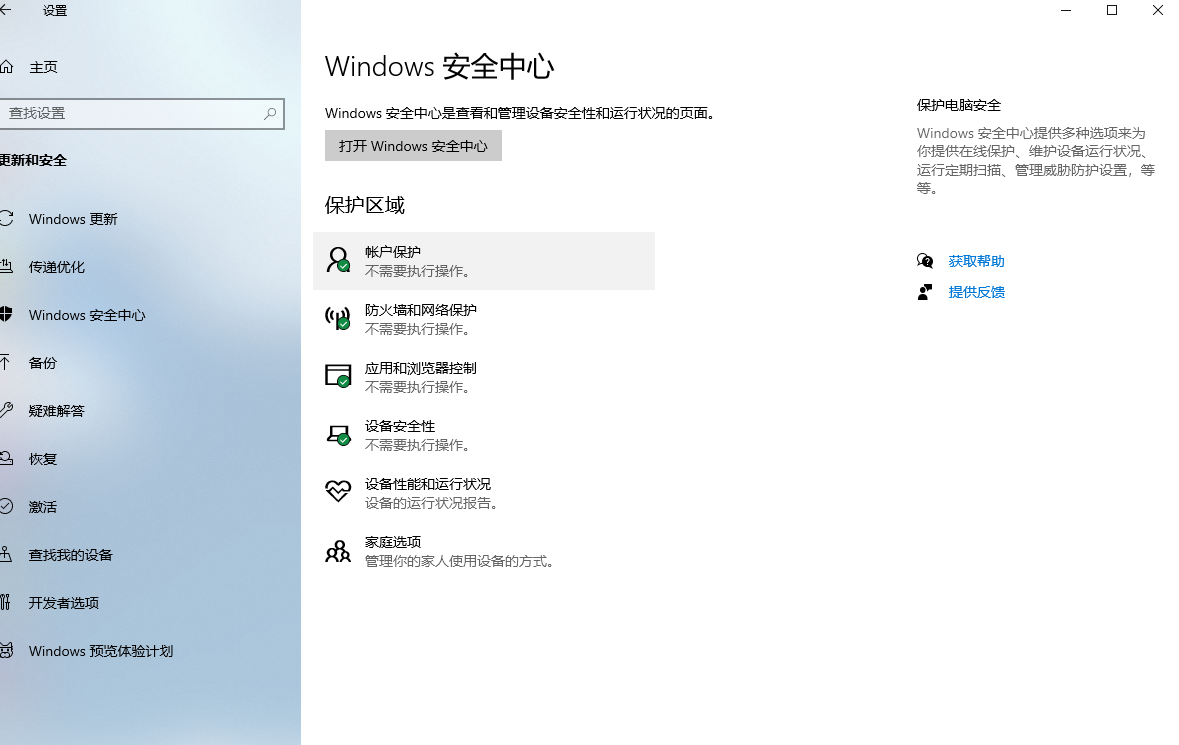
Task: Select 传递优化 in sidebar
Action: coord(56,267)
